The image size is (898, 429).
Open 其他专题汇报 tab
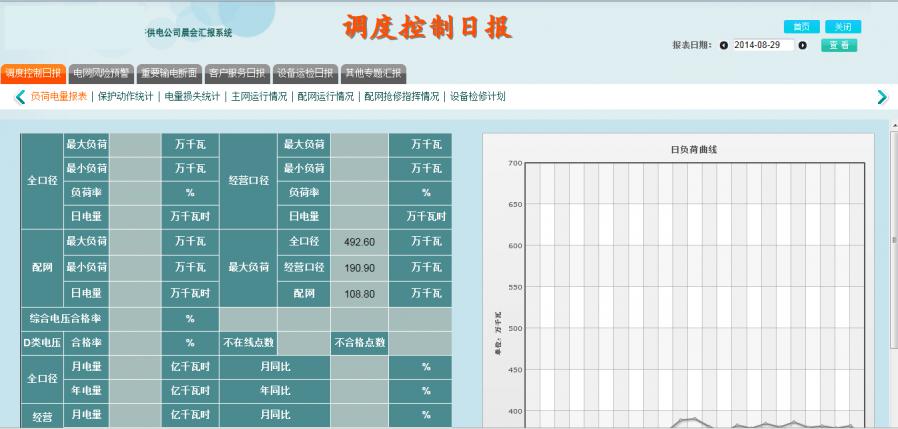tap(373, 73)
